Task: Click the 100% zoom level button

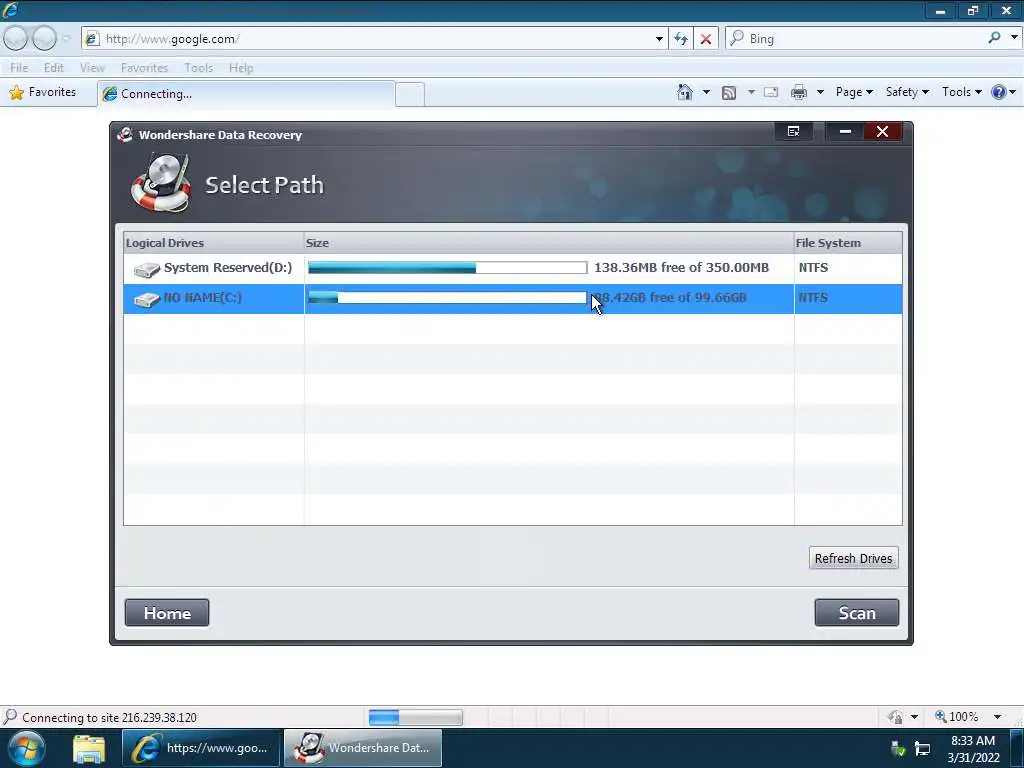Action: coord(957,717)
